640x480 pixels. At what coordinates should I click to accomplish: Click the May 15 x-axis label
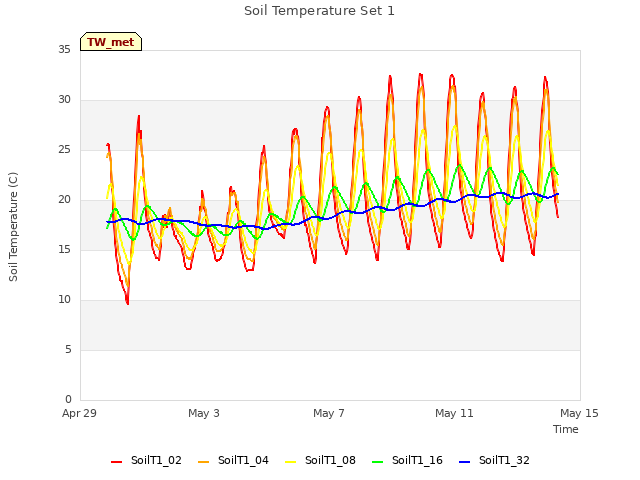tap(579, 413)
